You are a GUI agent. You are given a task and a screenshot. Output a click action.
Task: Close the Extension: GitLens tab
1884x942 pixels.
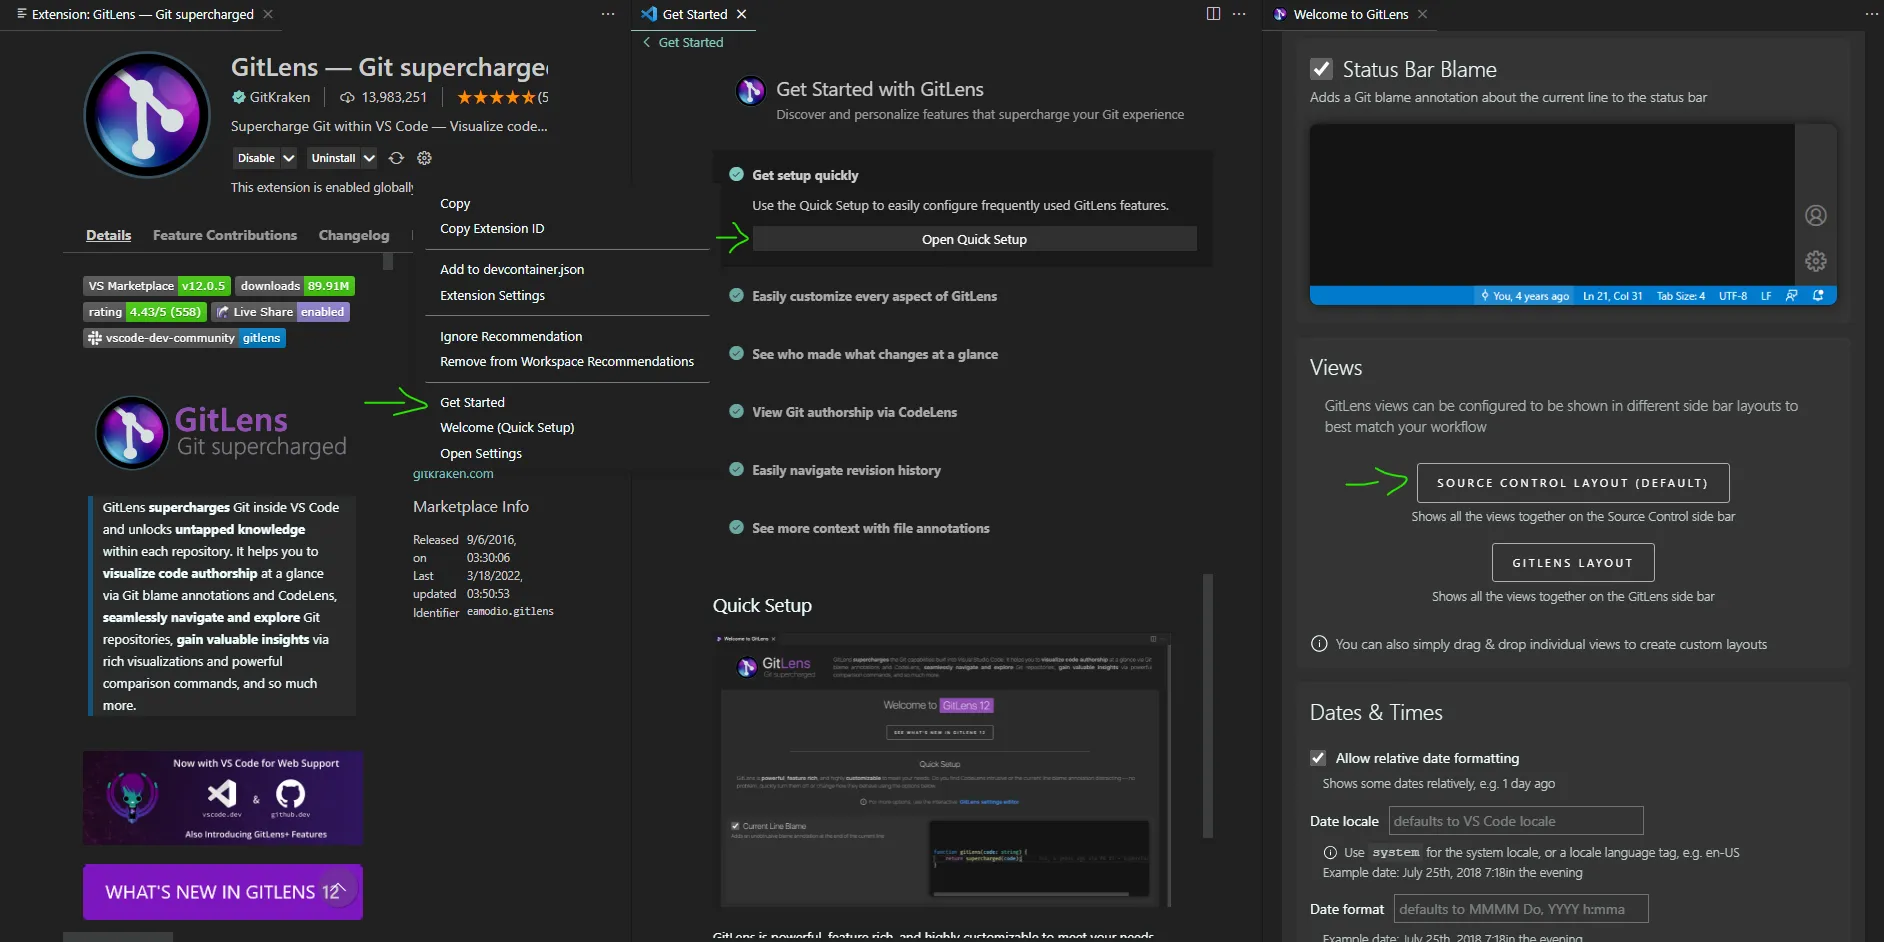(268, 14)
